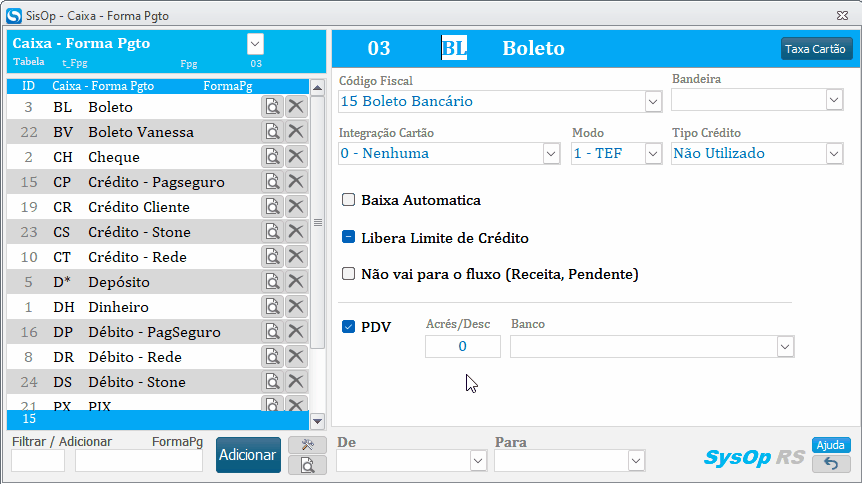Screen dimensions: 862x484
Task: Select the Crédito - Rede list entry
Action: [134, 257]
